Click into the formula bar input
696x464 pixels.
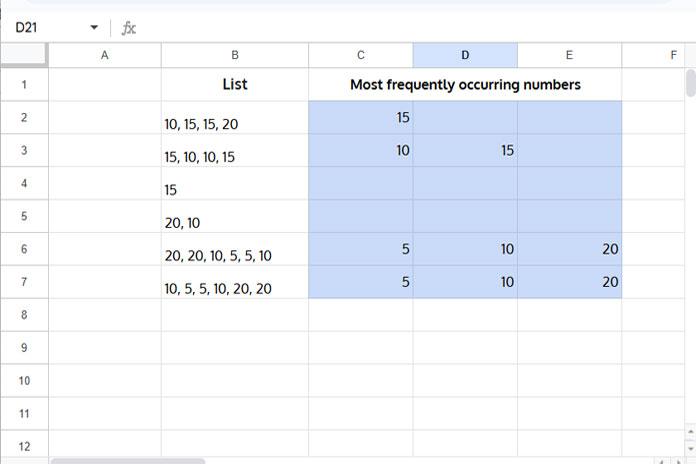[400, 28]
